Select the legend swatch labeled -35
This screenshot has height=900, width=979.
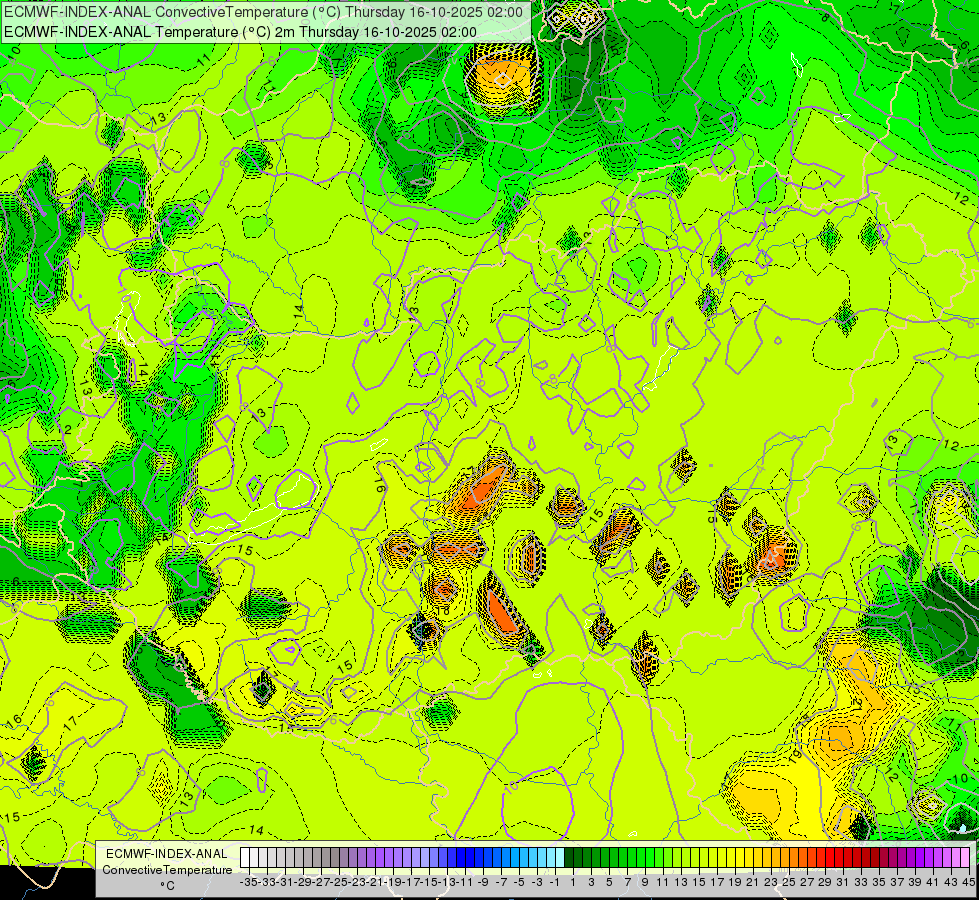click(245, 857)
